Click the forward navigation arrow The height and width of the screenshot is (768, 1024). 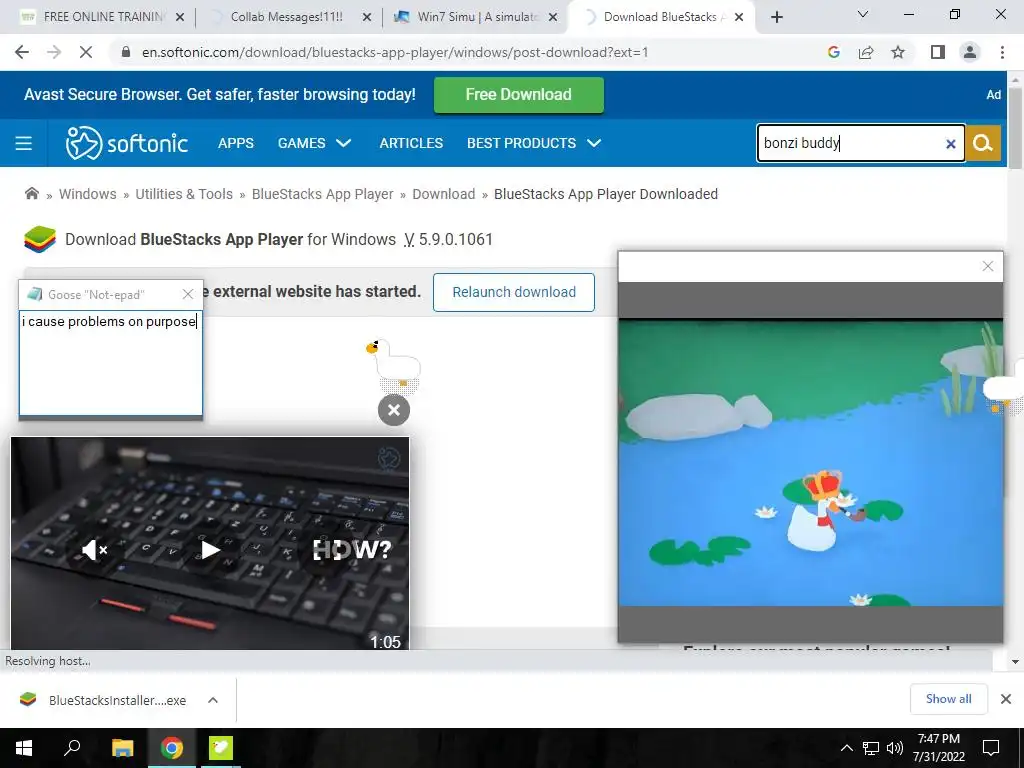[54, 52]
